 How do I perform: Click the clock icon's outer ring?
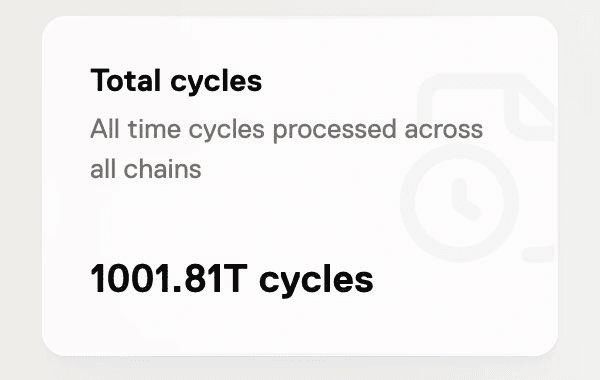(459, 150)
